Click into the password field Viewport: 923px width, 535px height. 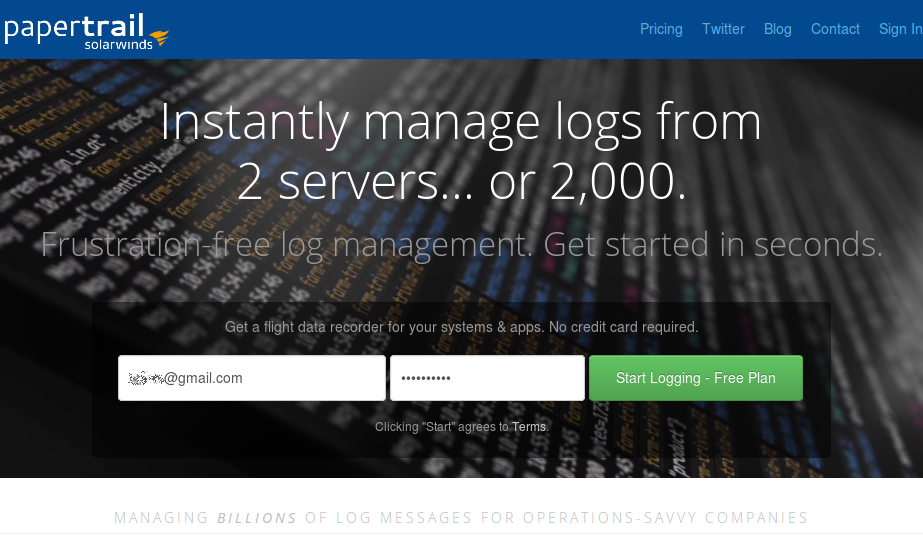coord(487,378)
